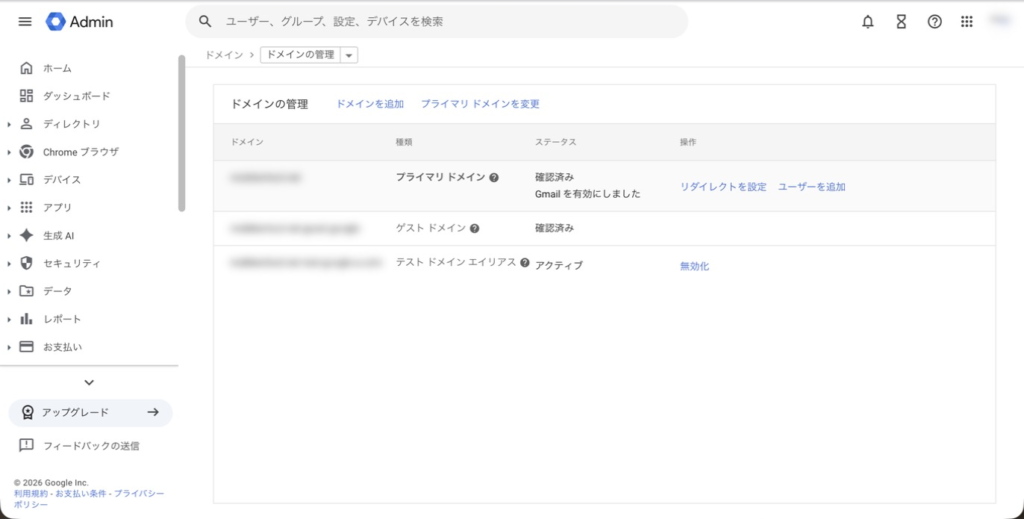Click プライマリ ドメインを変更 link
Image resolution: width=1024 pixels, height=519 pixels.
(x=480, y=104)
